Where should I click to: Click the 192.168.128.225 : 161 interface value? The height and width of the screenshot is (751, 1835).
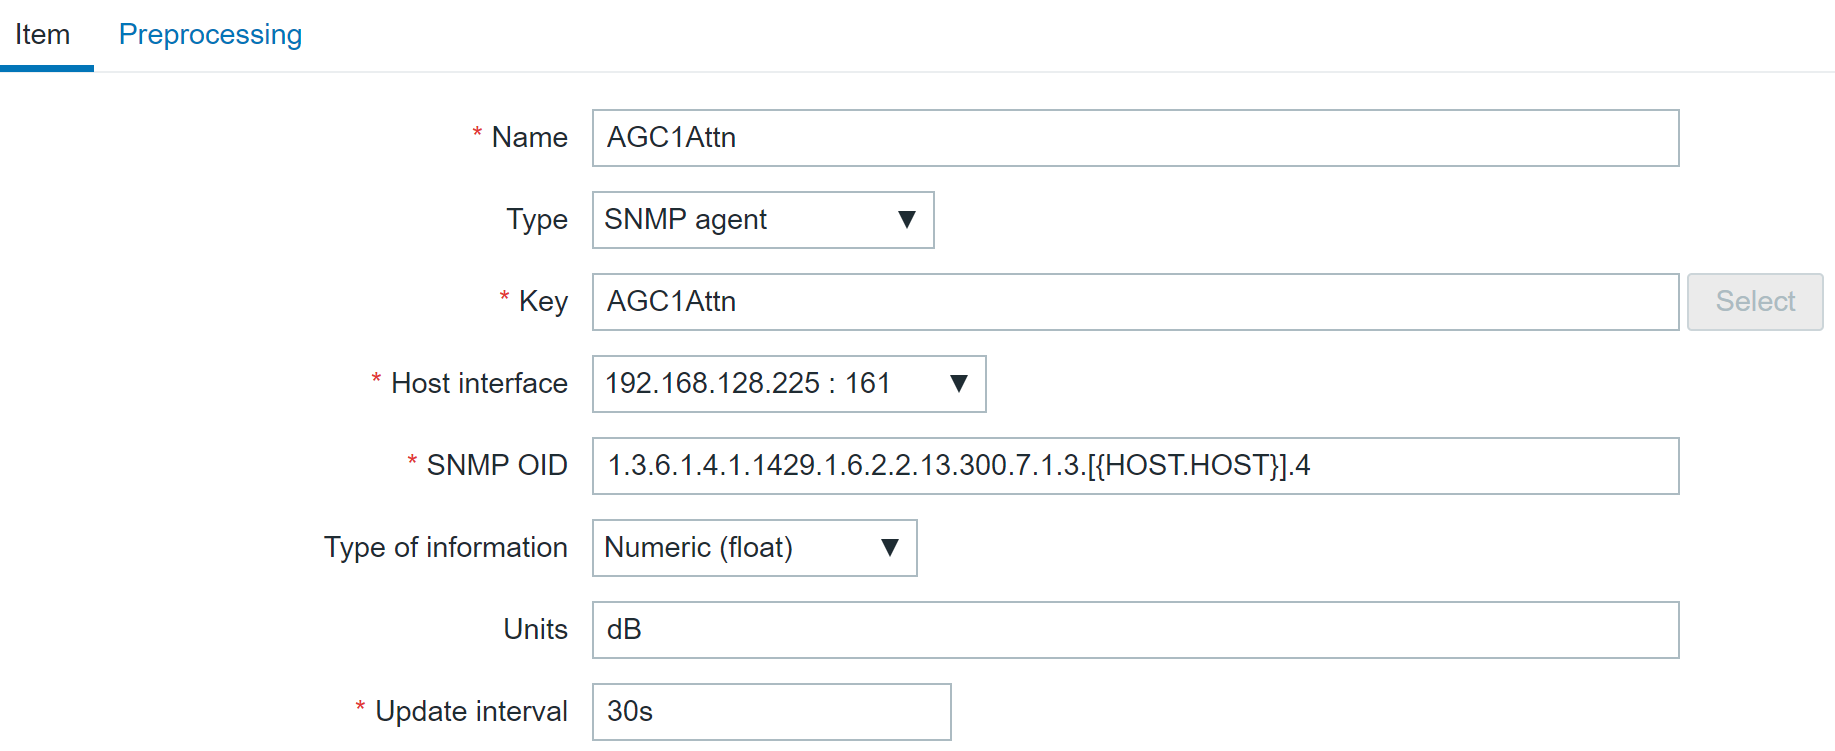[x=747, y=384]
